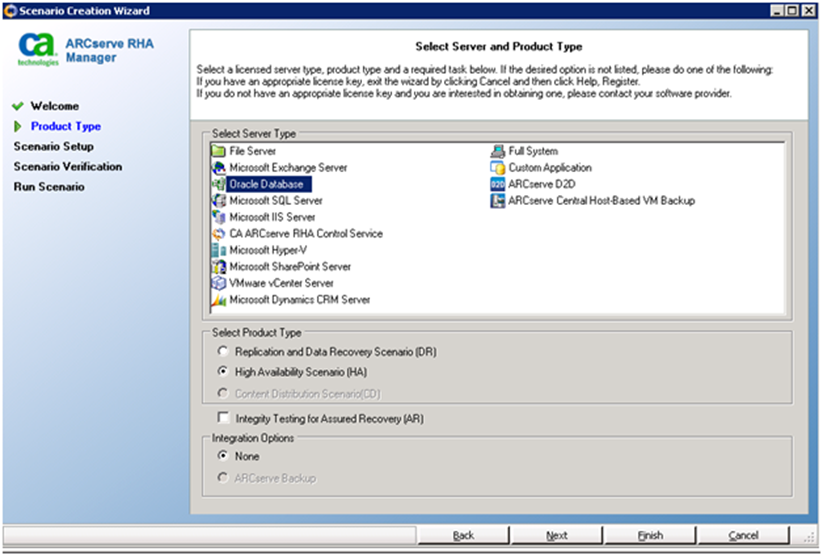The height and width of the screenshot is (556, 823).
Task: Select Microsoft IIS Server label
Action: coord(272,217)
